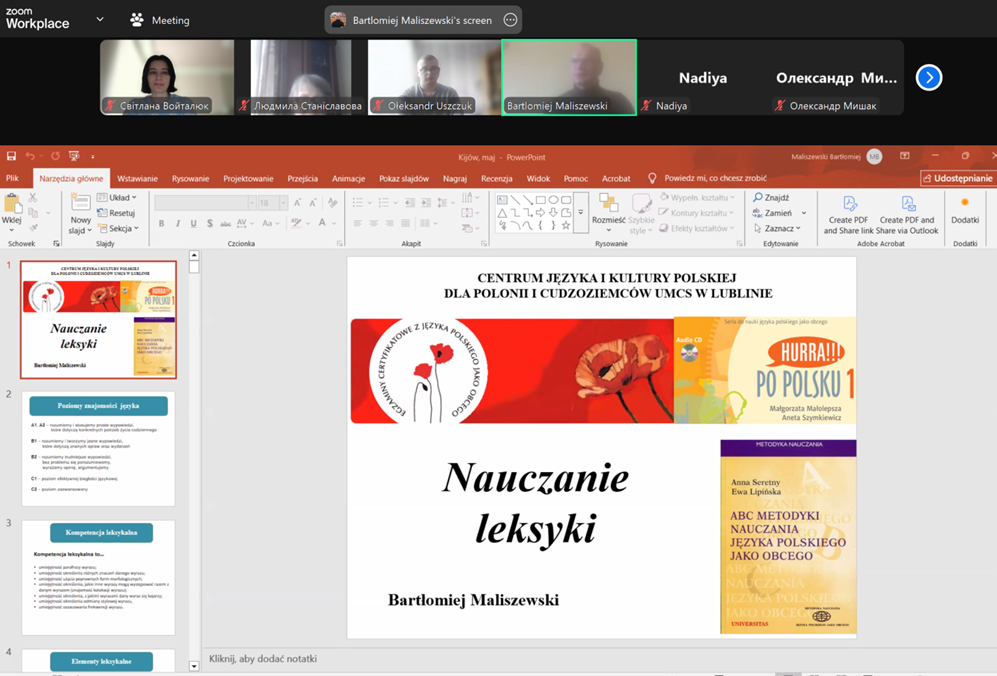Expand the Układ layout dropdown
Screen dimensions: 997x676
coord(117,198)
